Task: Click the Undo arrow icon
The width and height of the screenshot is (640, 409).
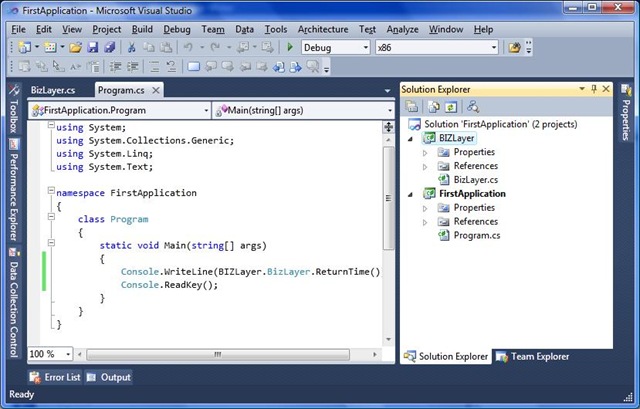Action: click(188, 47)
